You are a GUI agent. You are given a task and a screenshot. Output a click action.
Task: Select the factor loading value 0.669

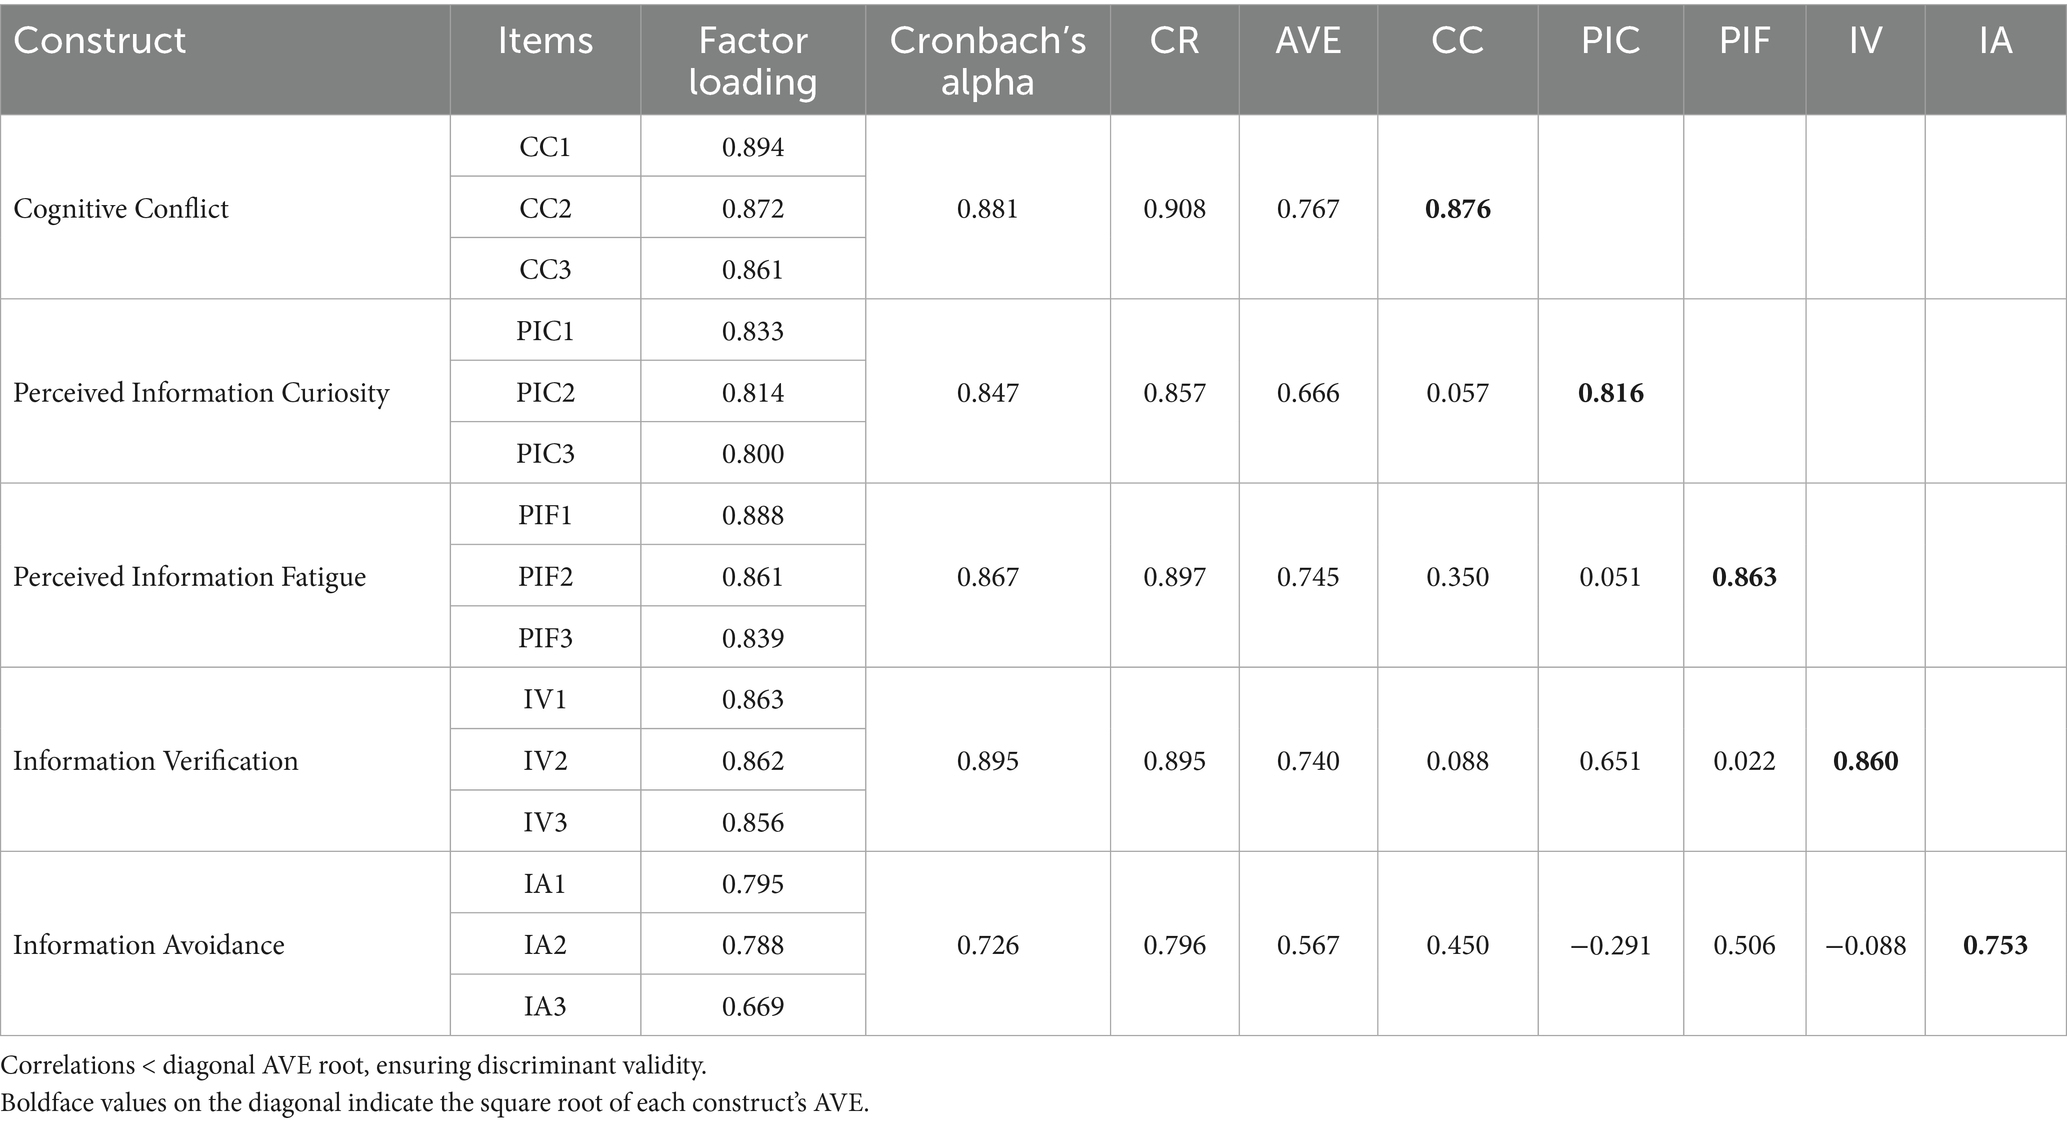click(752, 1006)
